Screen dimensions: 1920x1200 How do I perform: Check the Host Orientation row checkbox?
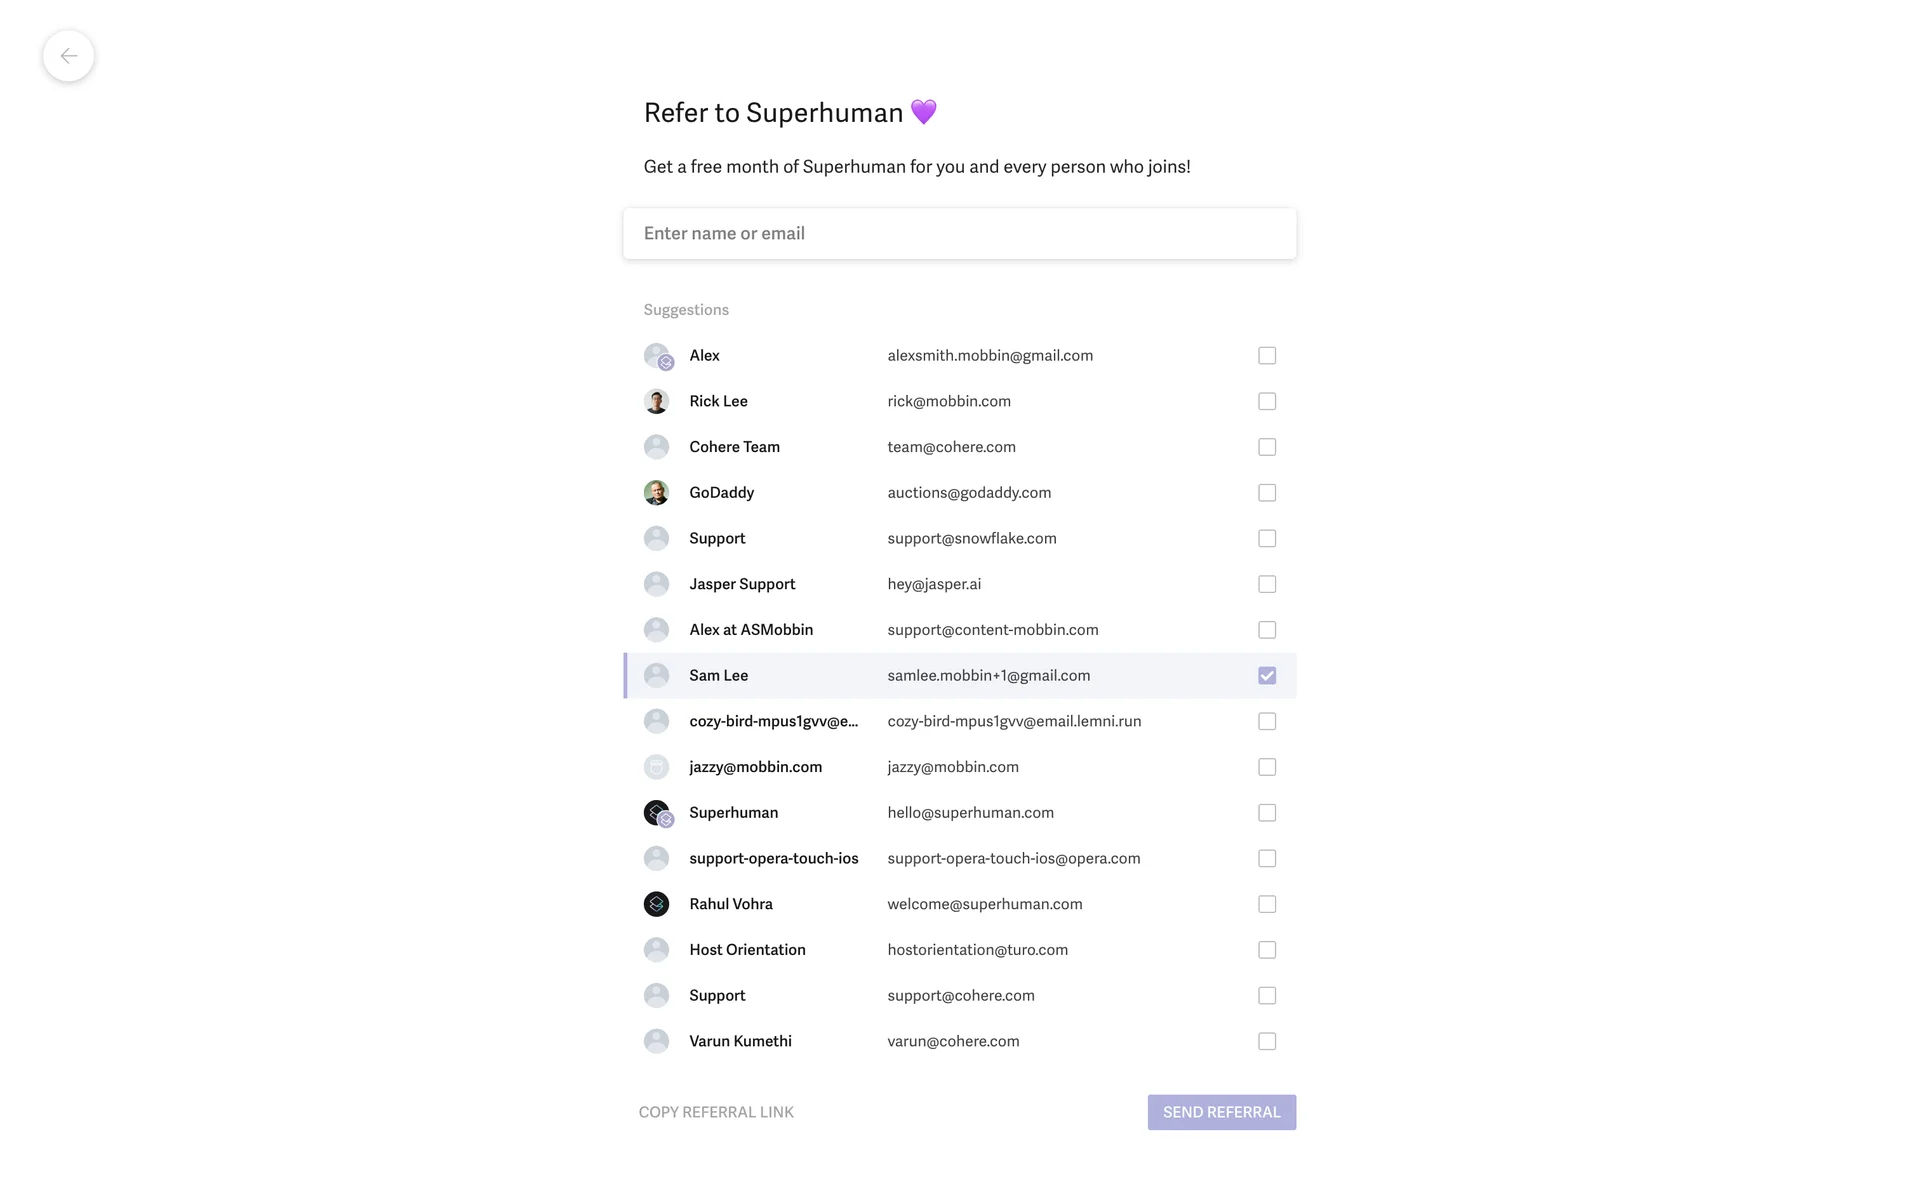[x=1267, y=950]
